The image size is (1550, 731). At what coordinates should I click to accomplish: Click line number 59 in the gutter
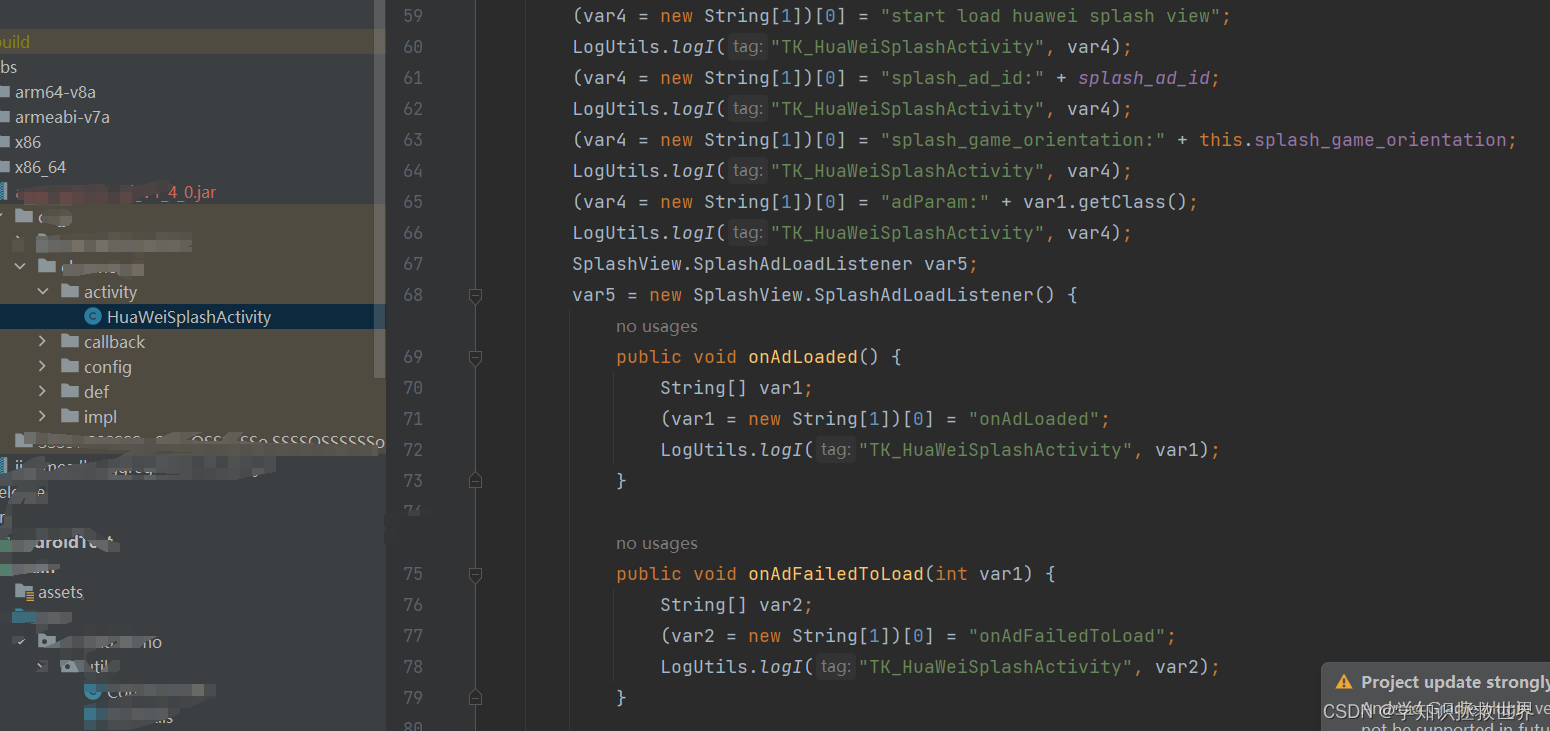point(412,16)
